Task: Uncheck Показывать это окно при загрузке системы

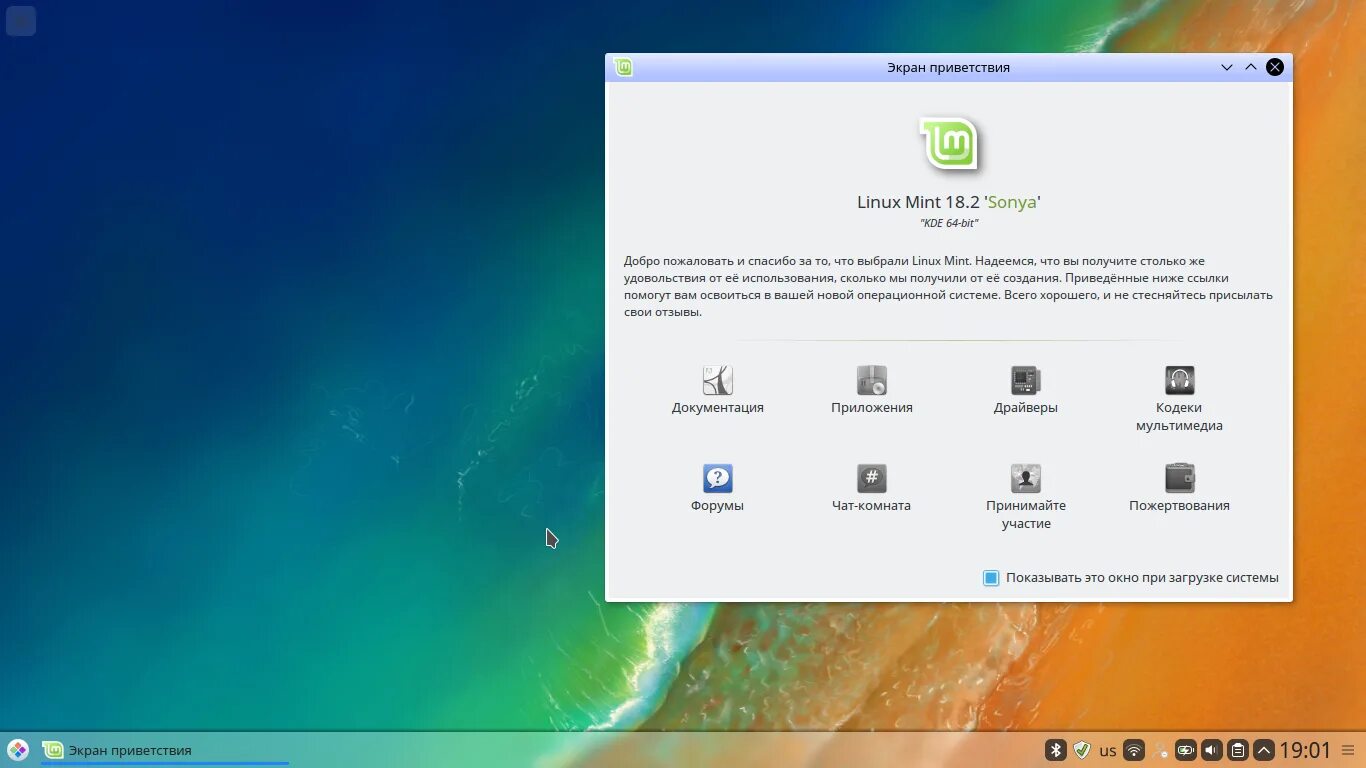Action: click(991, 578)
